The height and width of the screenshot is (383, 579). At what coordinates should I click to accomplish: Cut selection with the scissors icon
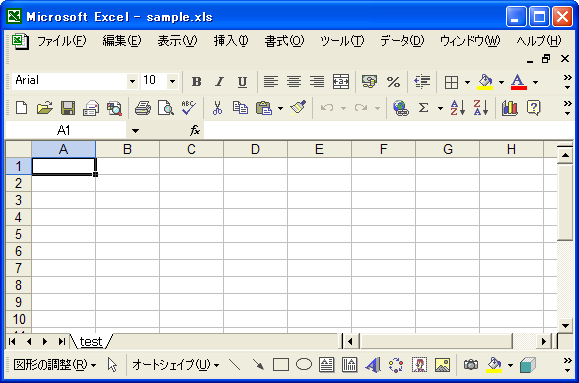pyautogui.click(x=217, y=108)
